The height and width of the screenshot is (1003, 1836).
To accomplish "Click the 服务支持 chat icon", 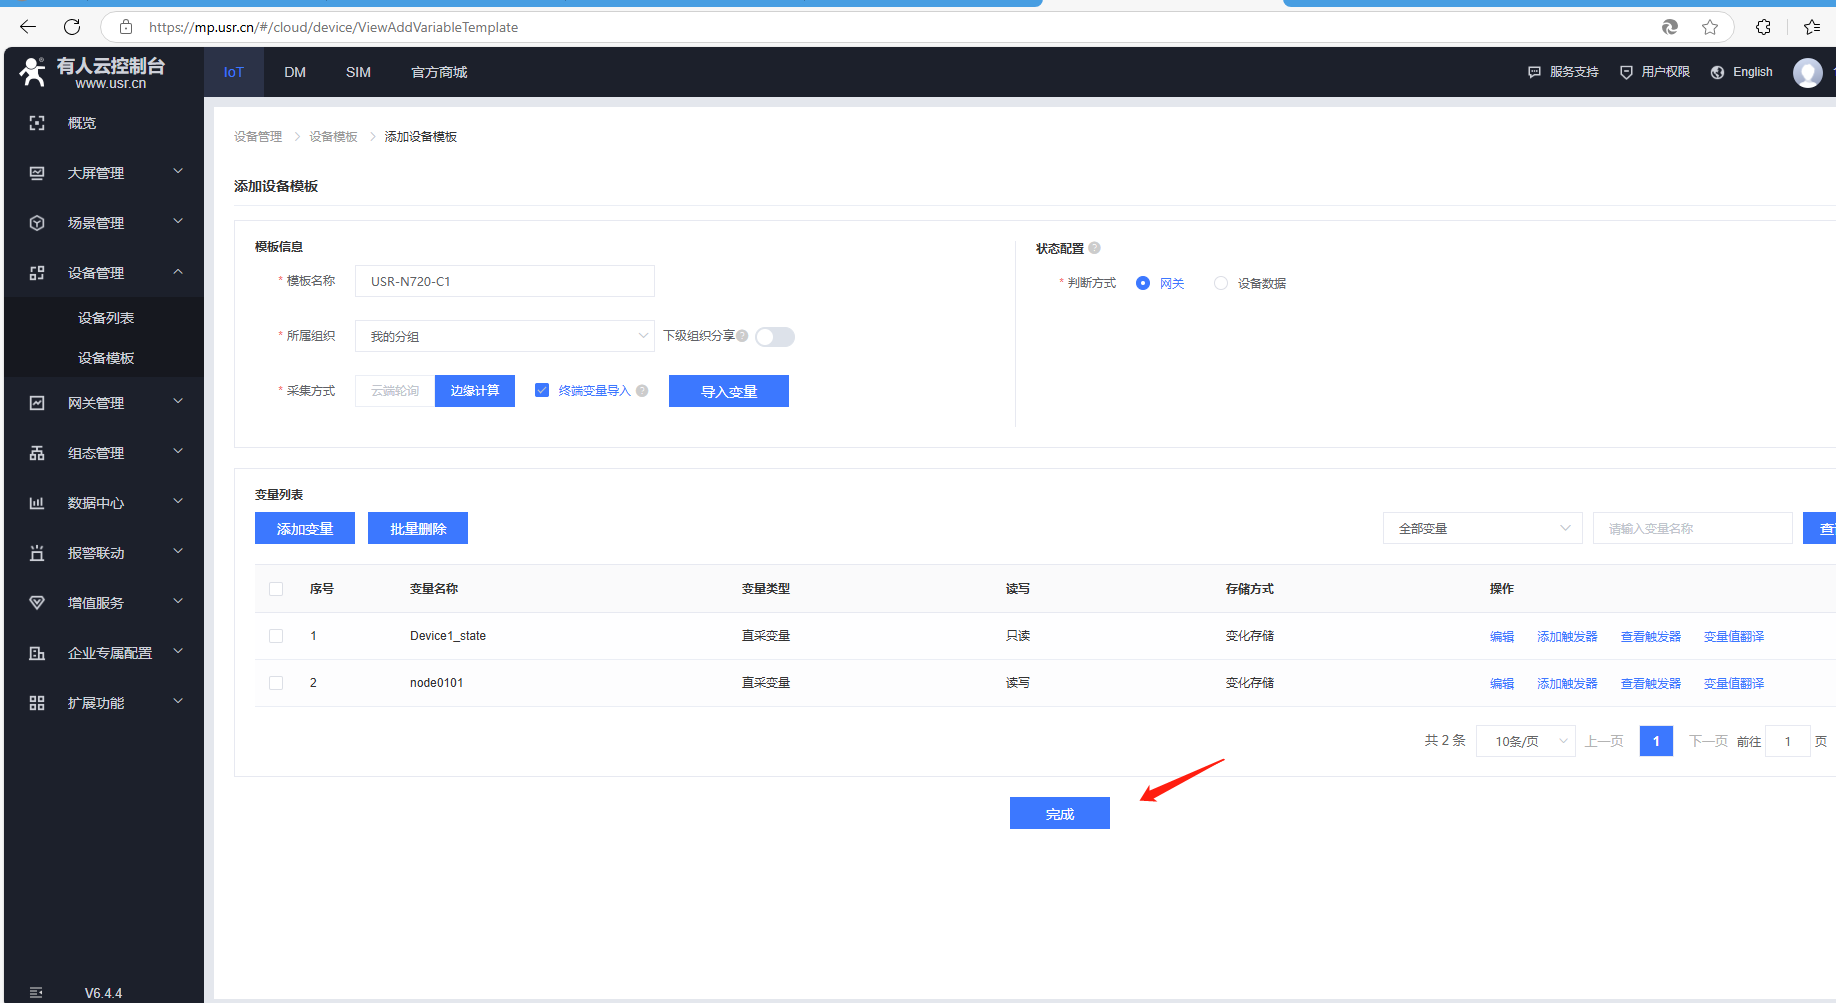I will (x=1534, y=72).
